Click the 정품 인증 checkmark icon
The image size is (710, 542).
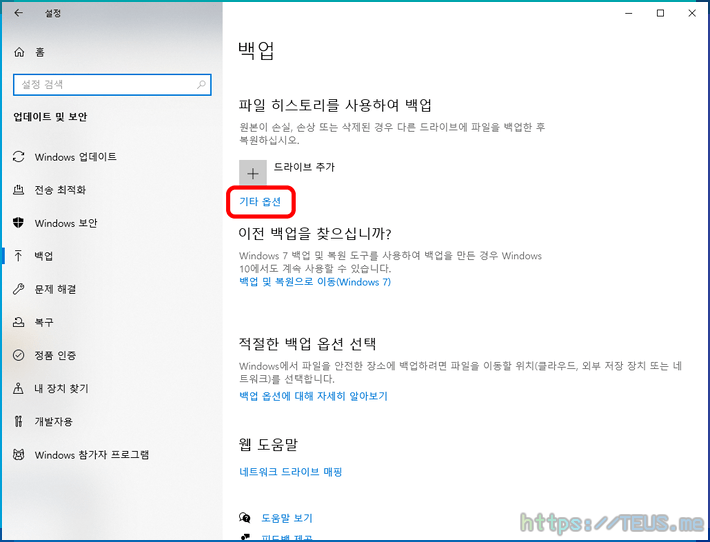[x=19, y=355]
